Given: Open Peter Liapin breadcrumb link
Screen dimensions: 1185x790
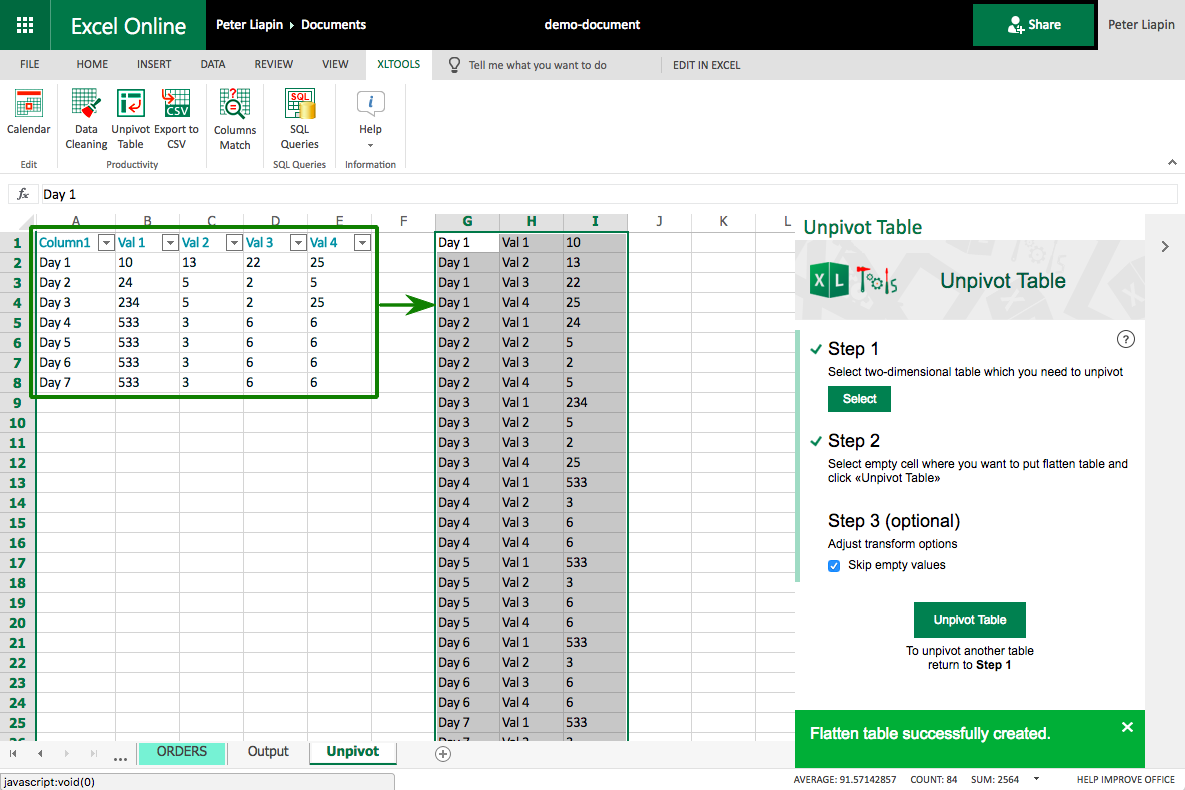Looking at the screenshot, I should click(x=249, y=25).
